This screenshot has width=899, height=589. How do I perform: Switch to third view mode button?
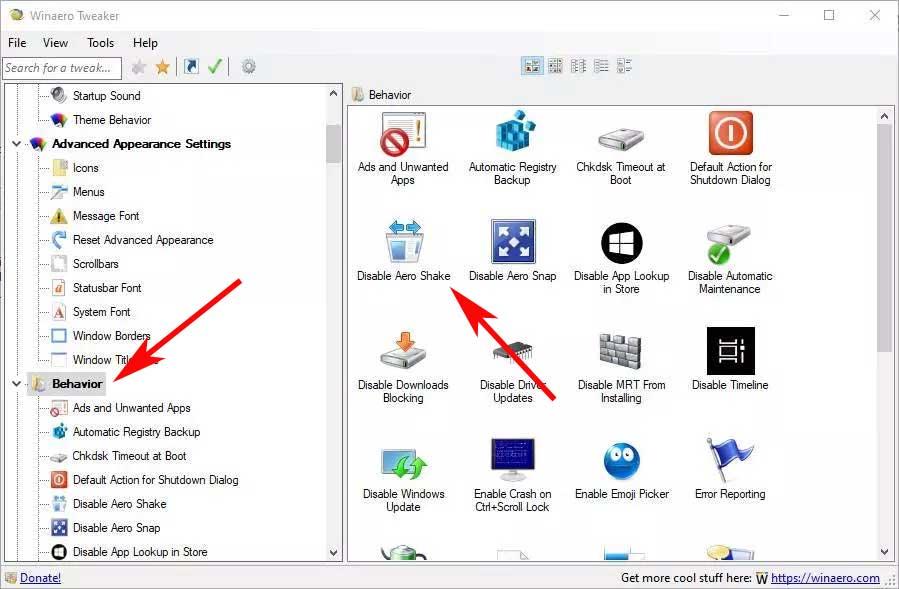coord(578,66)
